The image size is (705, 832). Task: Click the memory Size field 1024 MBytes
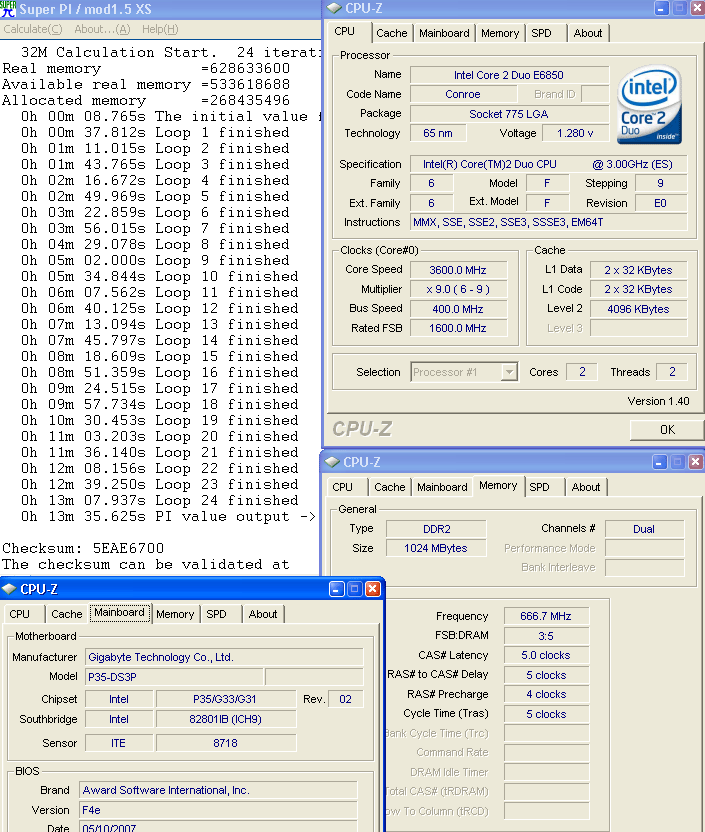436,548
